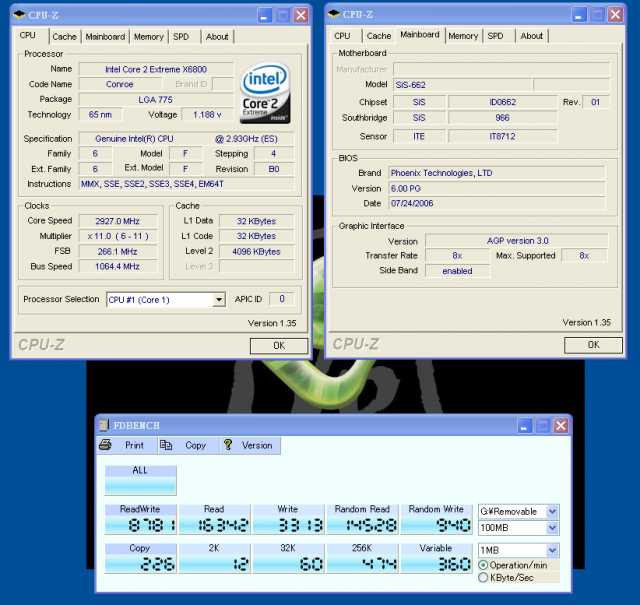Run the 32K copy benchmark
This screenshot has height=605, width=640.
[x=288, y=558]
